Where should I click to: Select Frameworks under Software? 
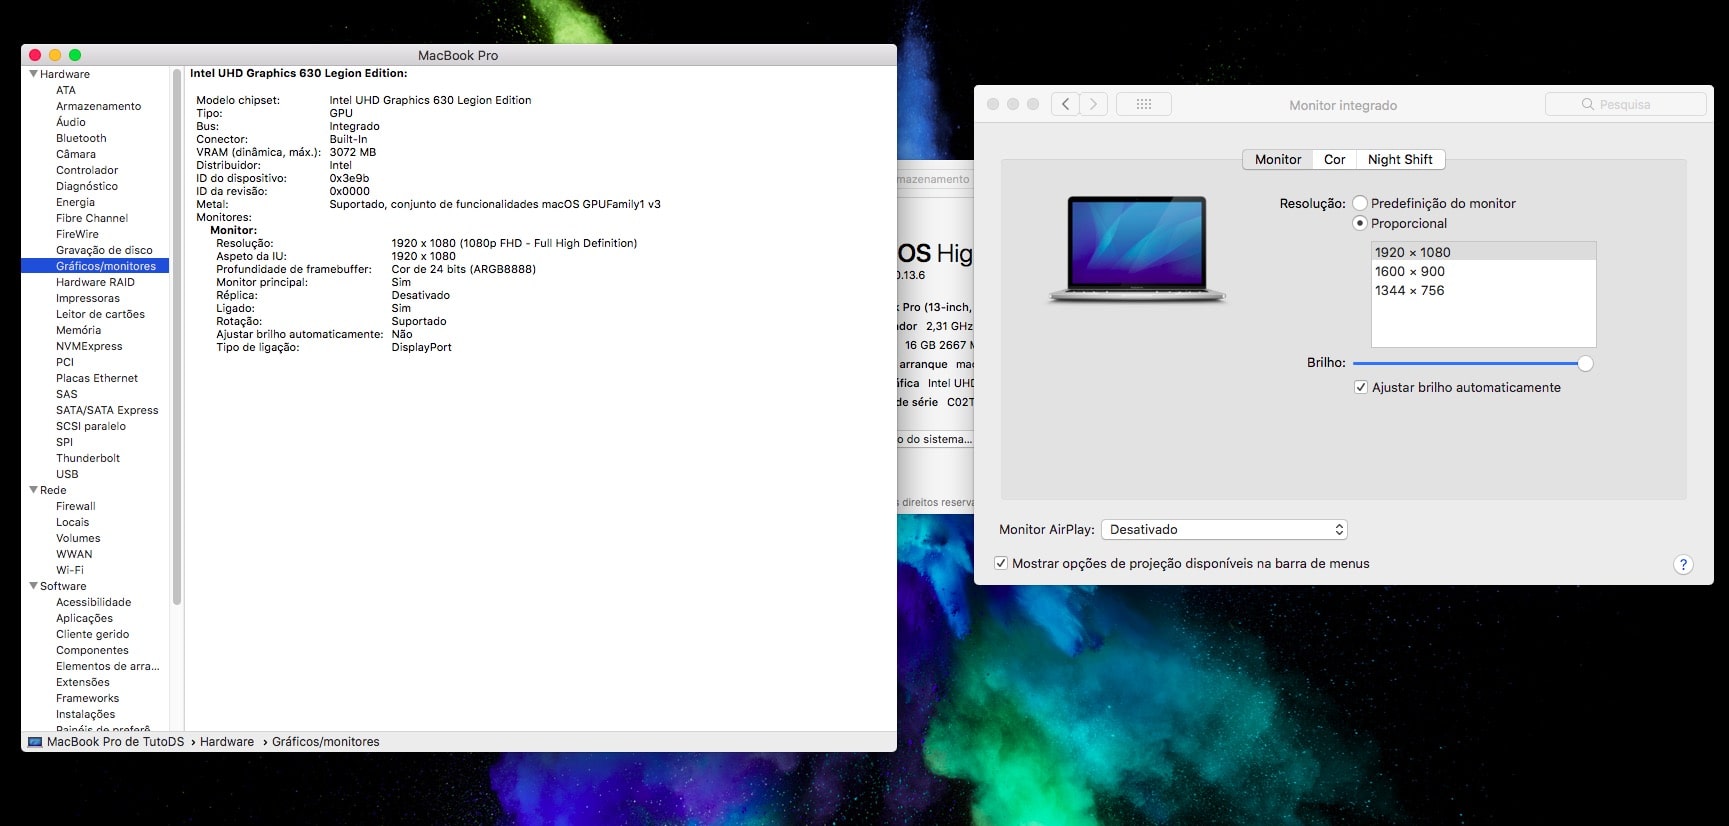87,698
